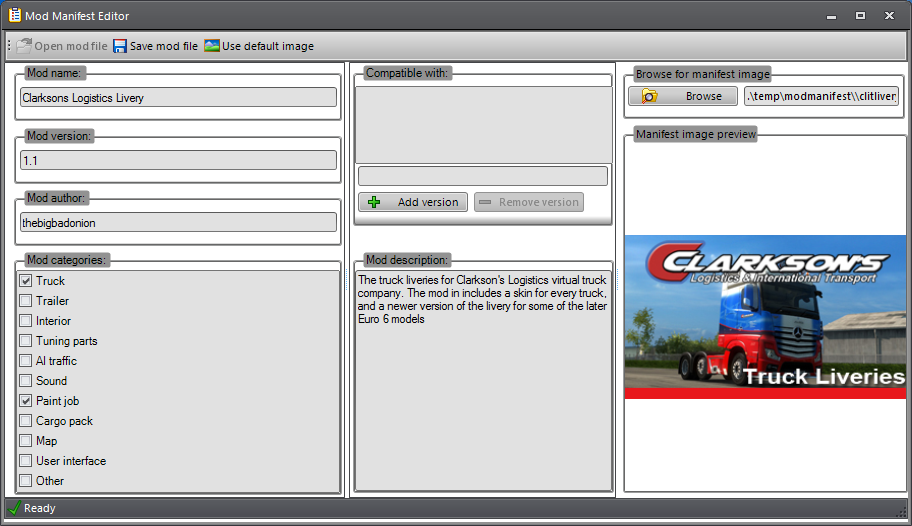Screen dimensions: 912x526
Task: Click the compatible version entry field
Action: 483,176
